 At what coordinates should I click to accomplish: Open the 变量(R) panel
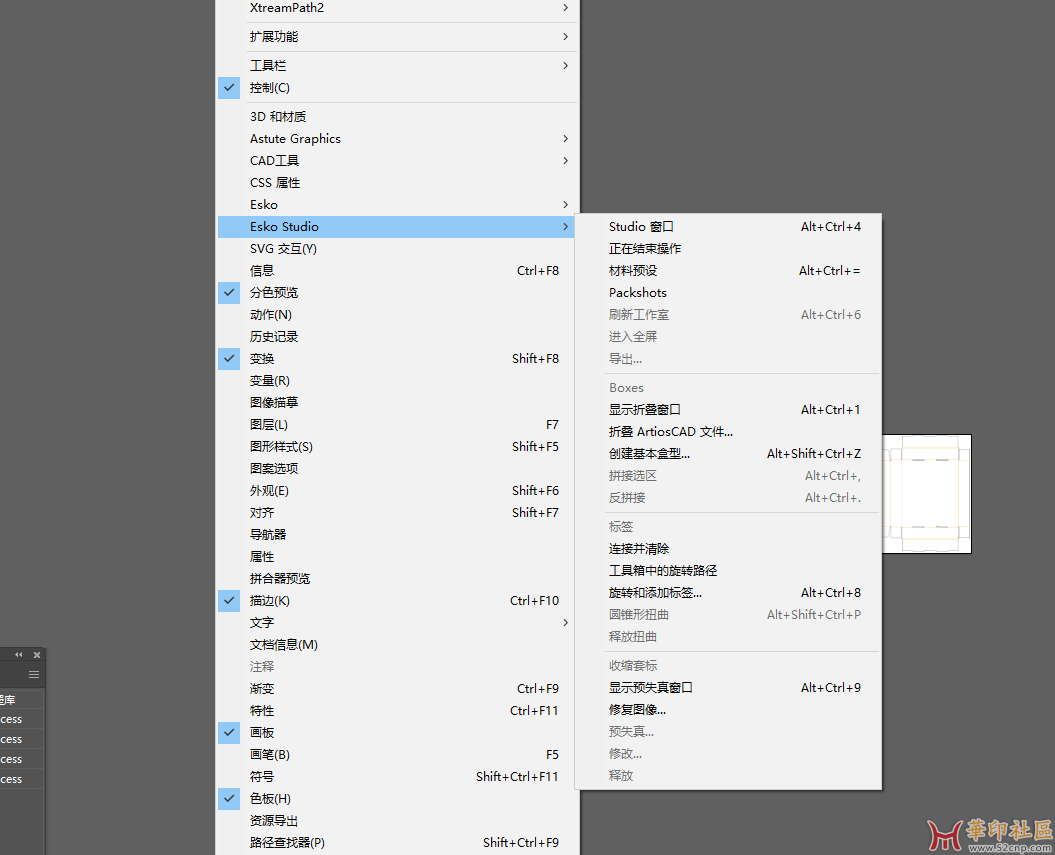[x=397, y=381]
